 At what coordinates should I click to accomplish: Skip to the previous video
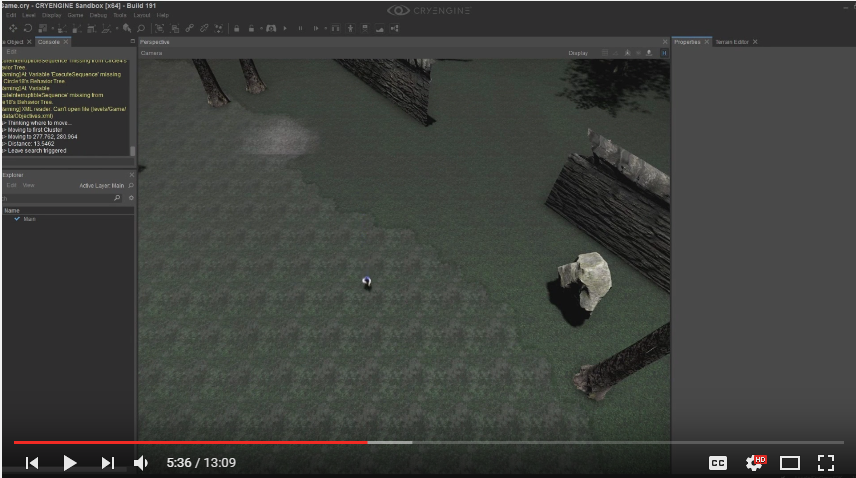coord(32,463)
